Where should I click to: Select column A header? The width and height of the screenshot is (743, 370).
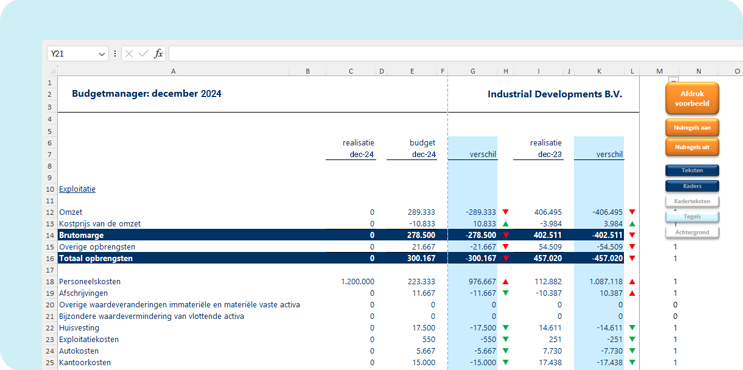[173, 71]
